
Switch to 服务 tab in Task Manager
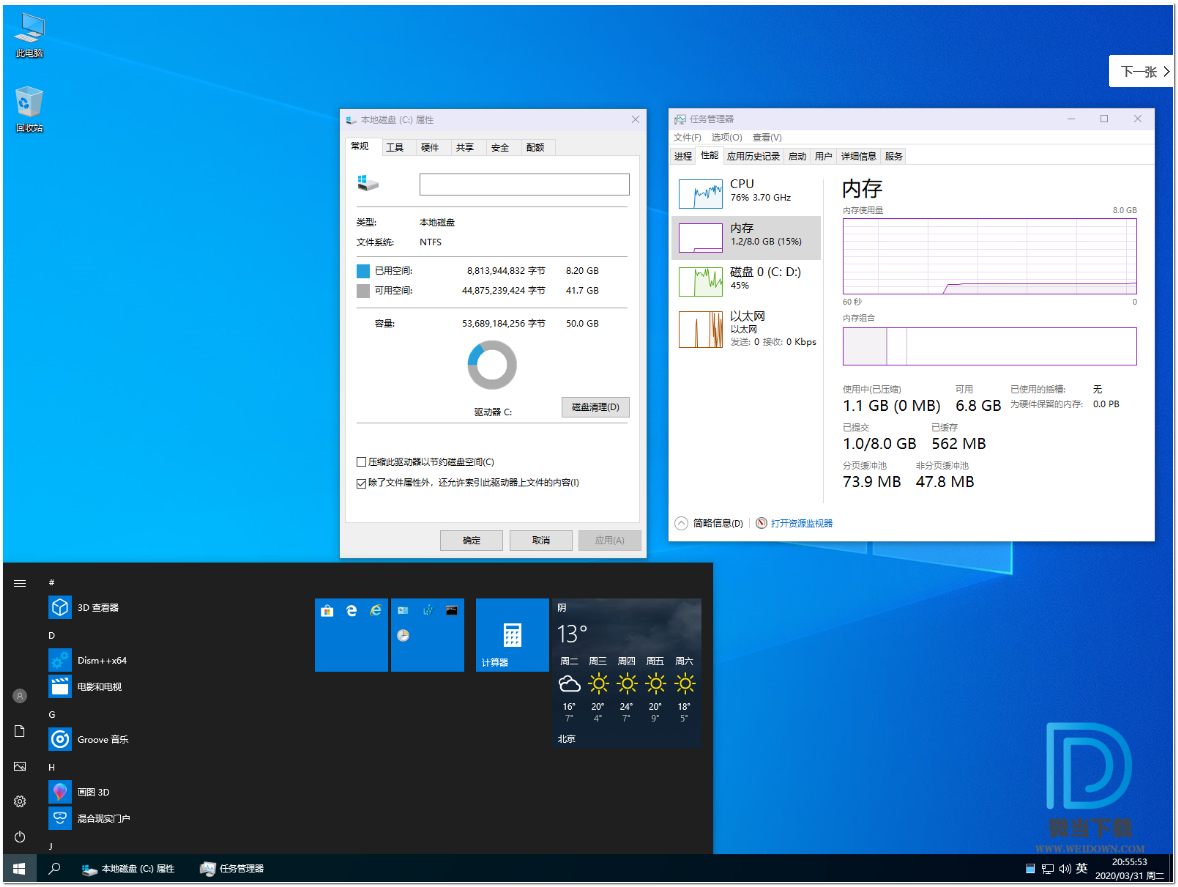pyautogui.click(x=894, y=156)
